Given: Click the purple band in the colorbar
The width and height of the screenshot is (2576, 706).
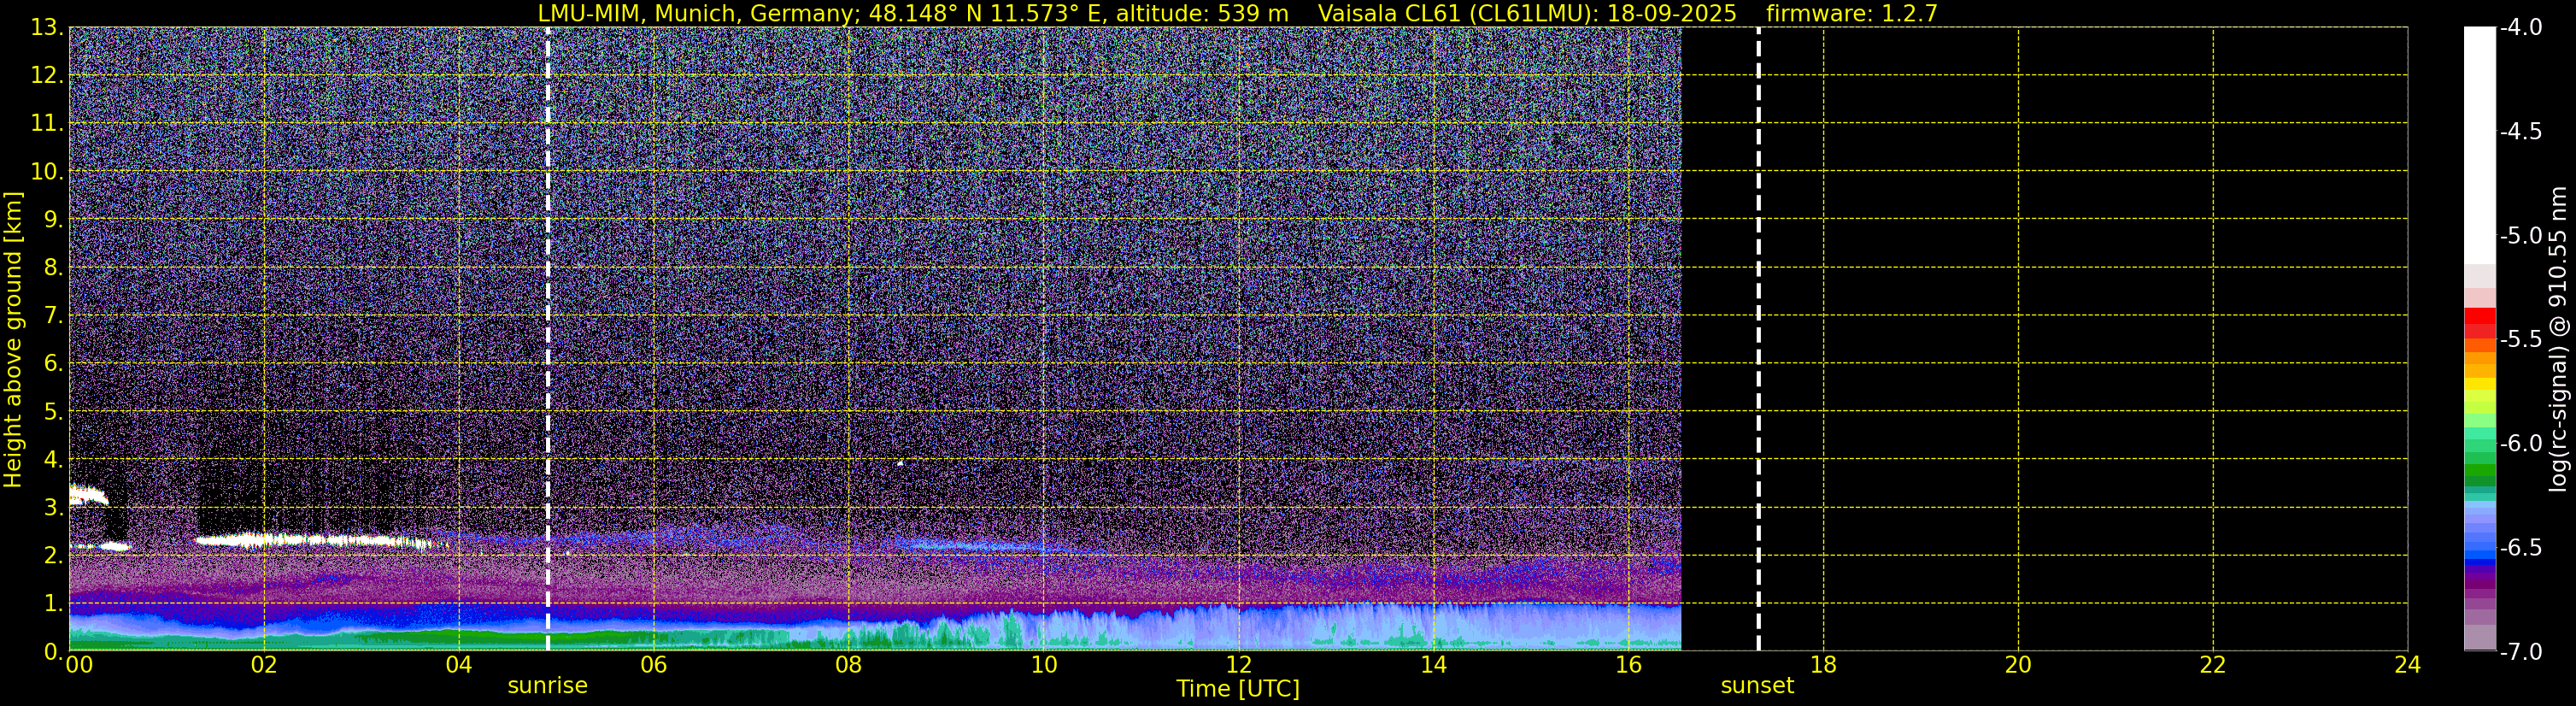Looking at the screenshot, I should click(2480, 580).
